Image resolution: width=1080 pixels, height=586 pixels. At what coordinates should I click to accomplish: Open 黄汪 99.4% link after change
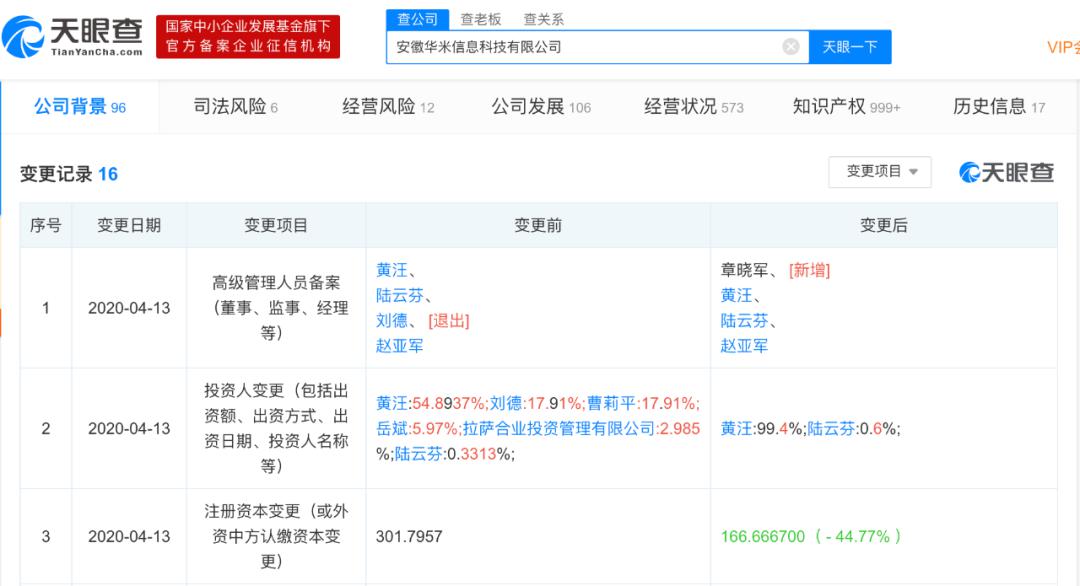coord(736,428)
